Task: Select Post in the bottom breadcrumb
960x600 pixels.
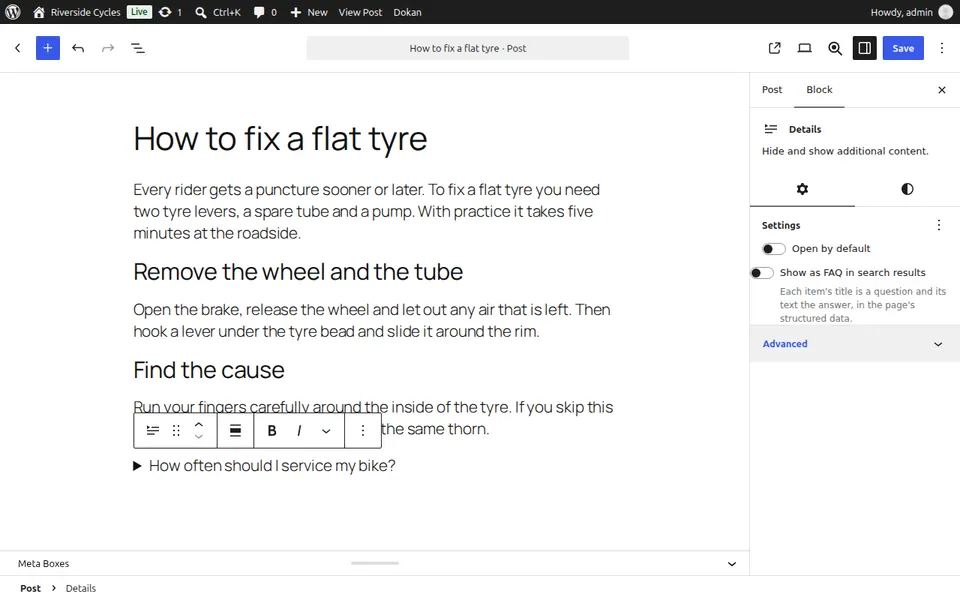Action: [x=31, y=588]
